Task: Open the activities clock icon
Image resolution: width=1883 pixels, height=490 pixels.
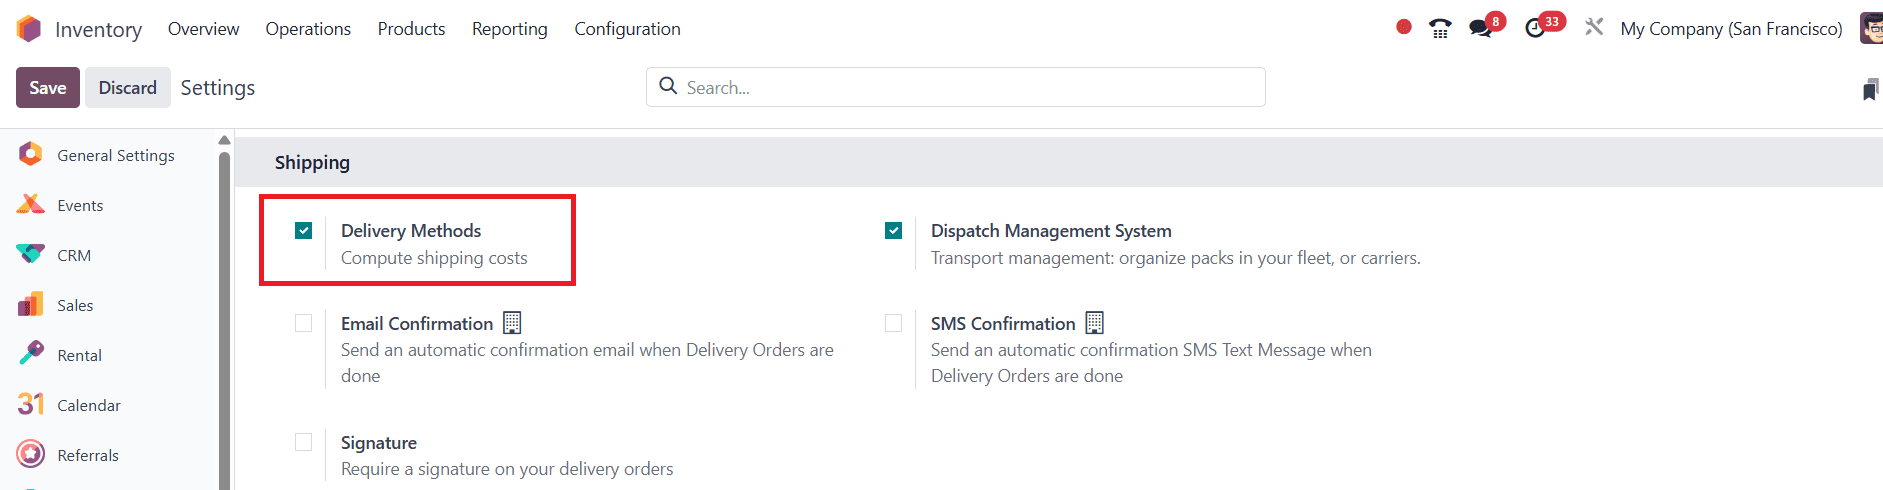Action: (x=1535, y=29)
